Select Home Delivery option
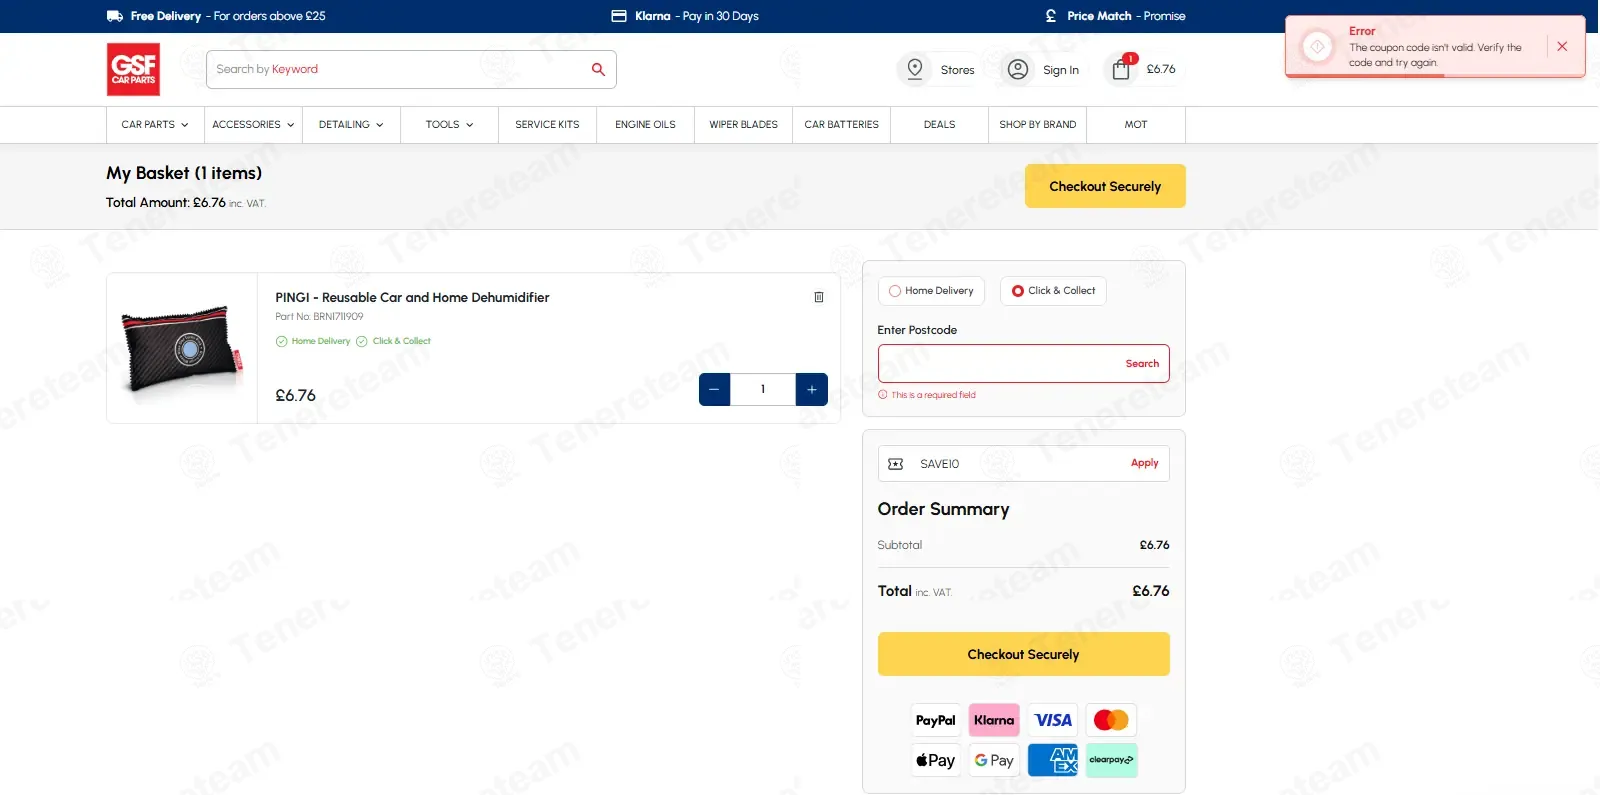 tap(931, 291)
